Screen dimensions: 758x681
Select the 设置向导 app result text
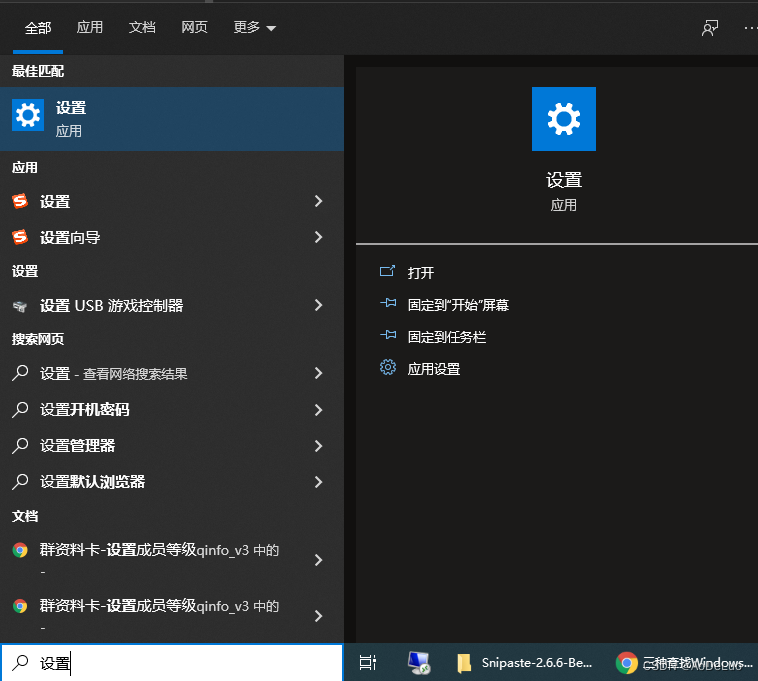click(x=70, y=237)
